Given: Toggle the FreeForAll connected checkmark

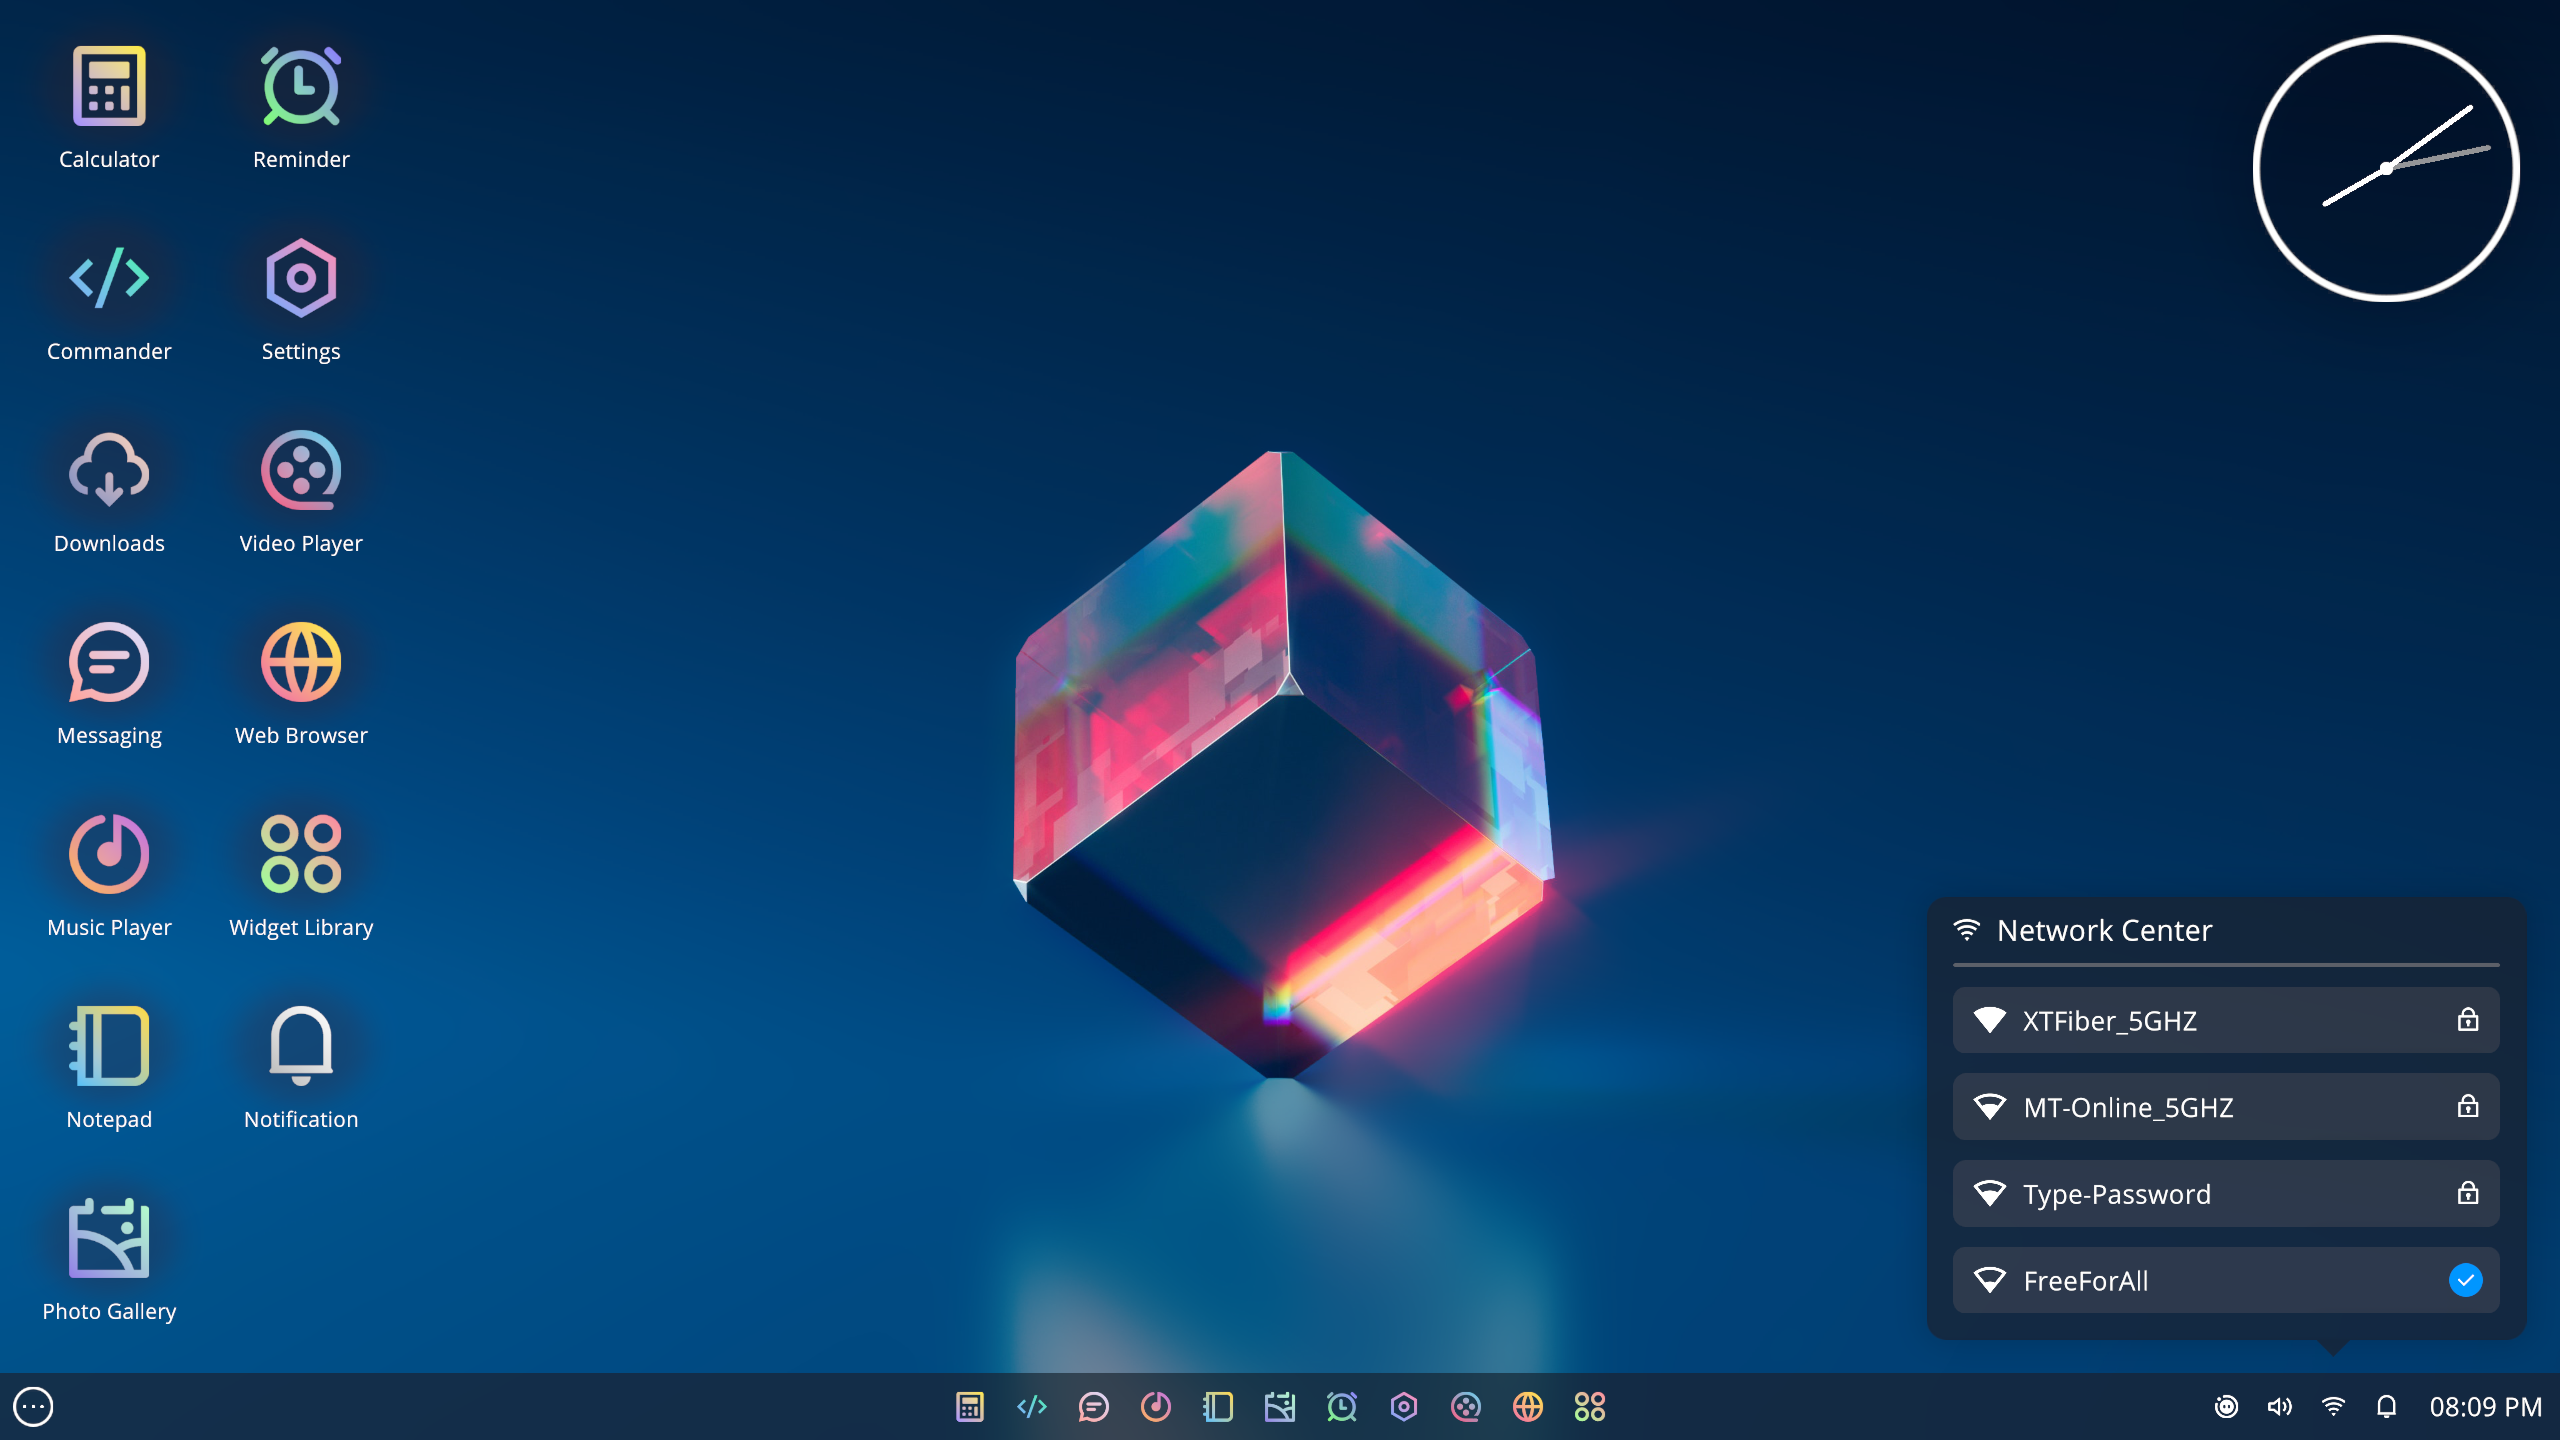Looking at the screenshot, I should [2465, 1280].
